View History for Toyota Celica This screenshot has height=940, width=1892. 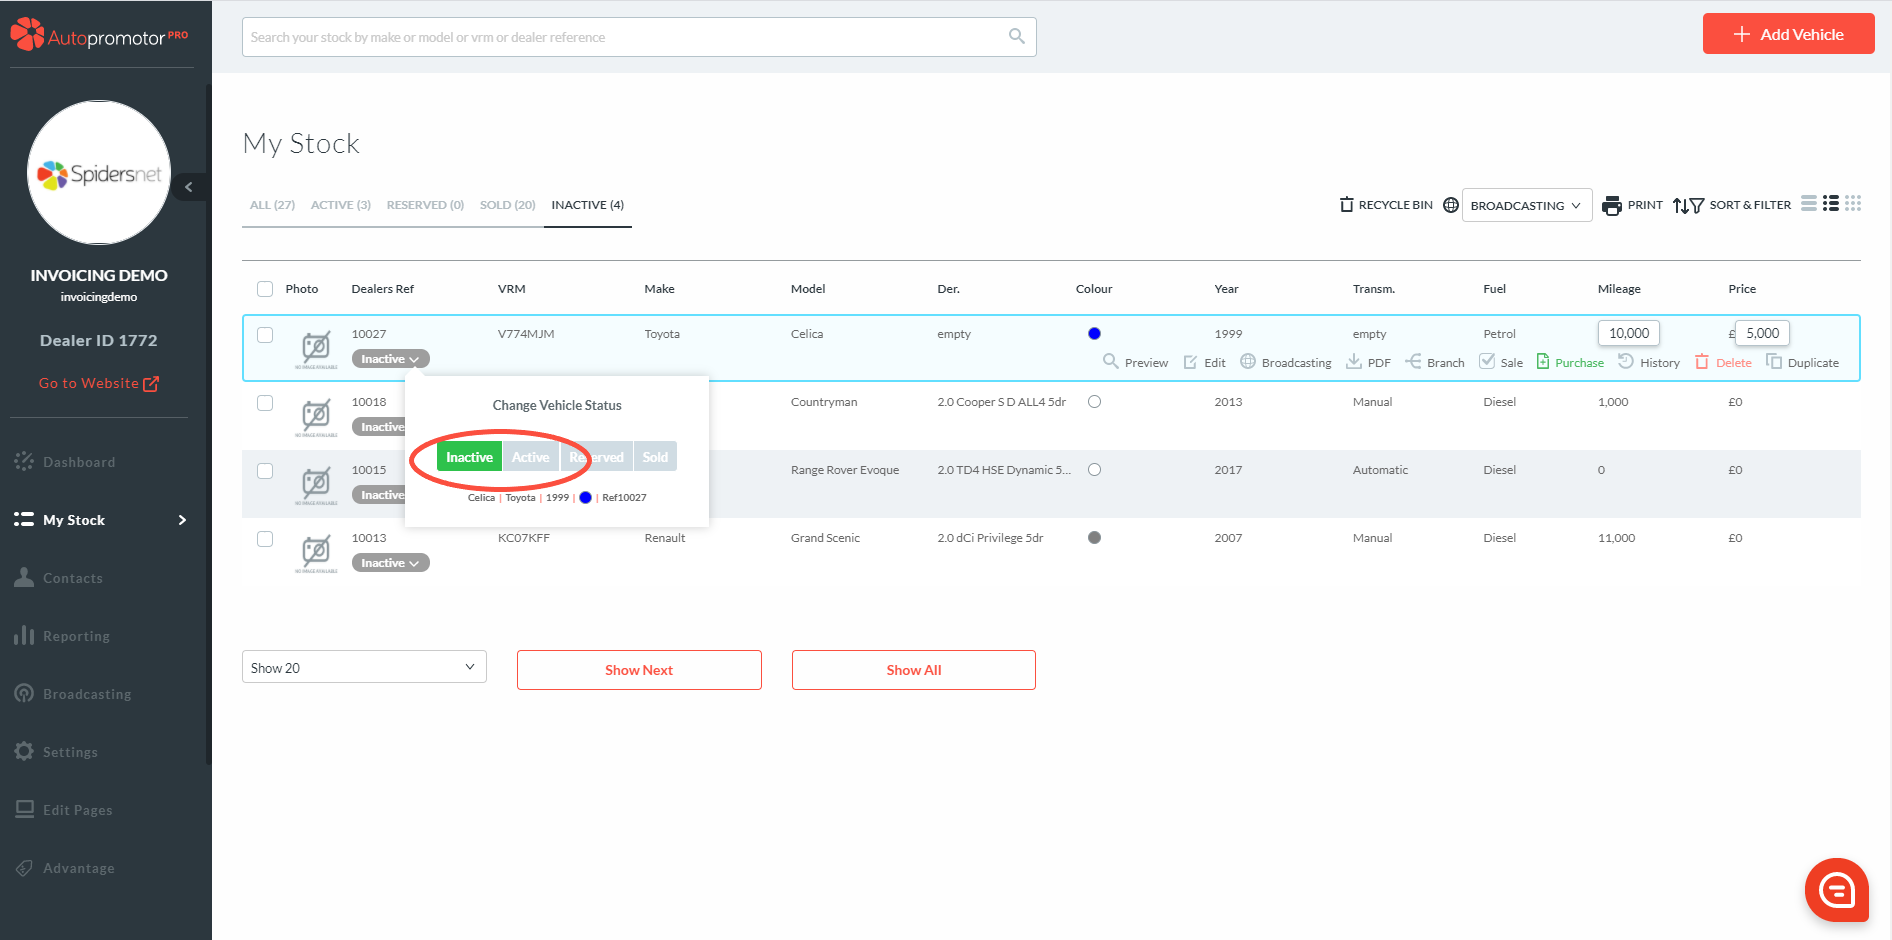(x=1649, y=362)
